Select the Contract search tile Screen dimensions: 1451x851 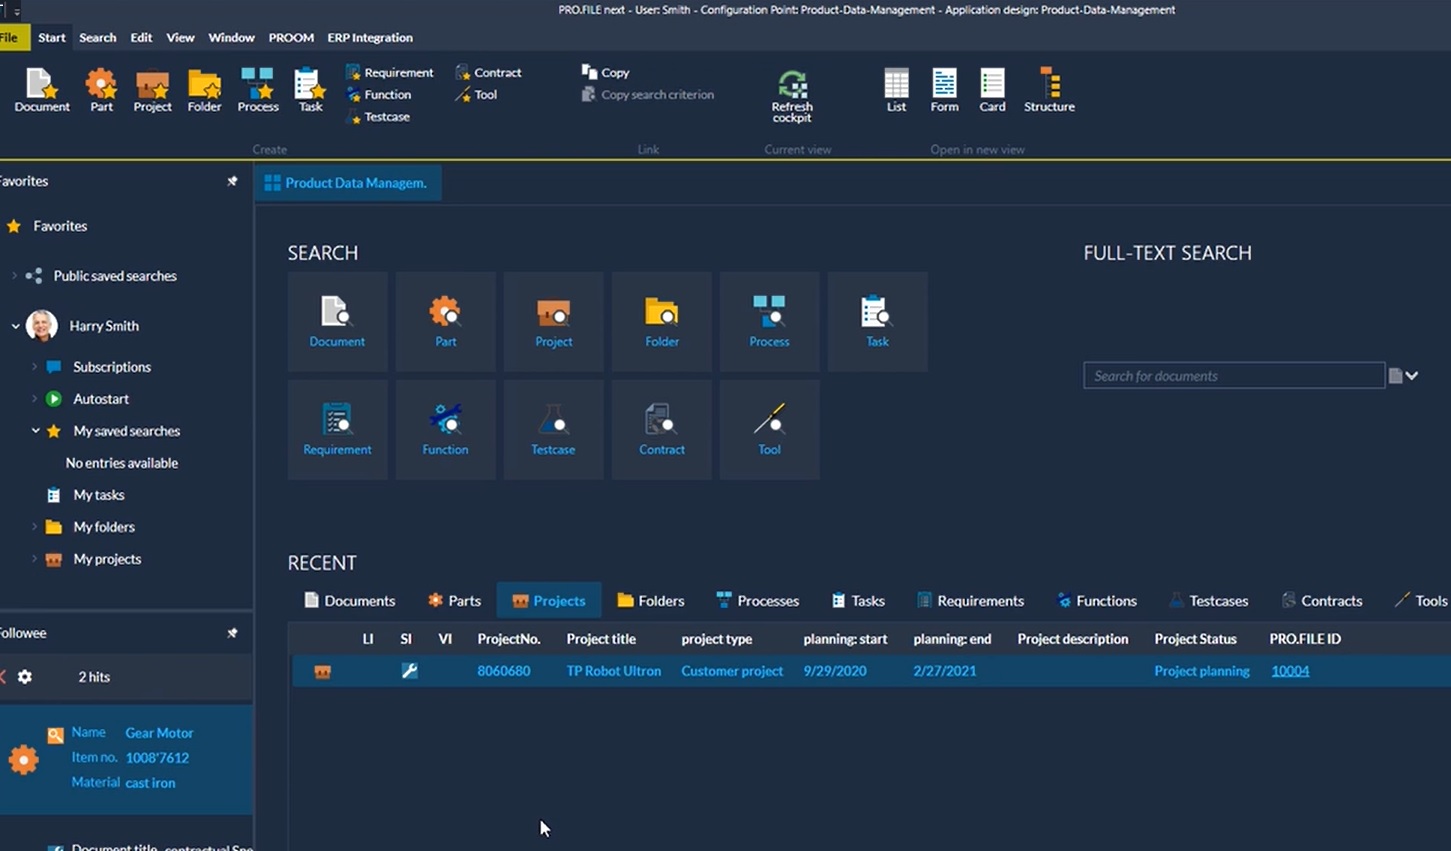click(x=661, y=430)
